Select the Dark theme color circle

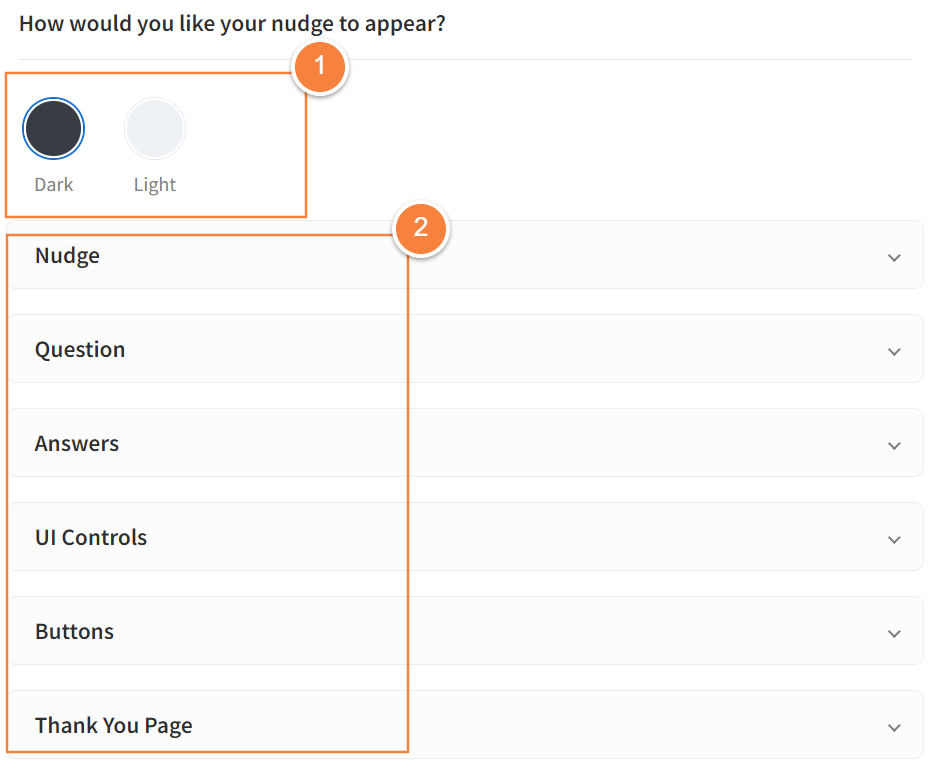coord(53,129)
